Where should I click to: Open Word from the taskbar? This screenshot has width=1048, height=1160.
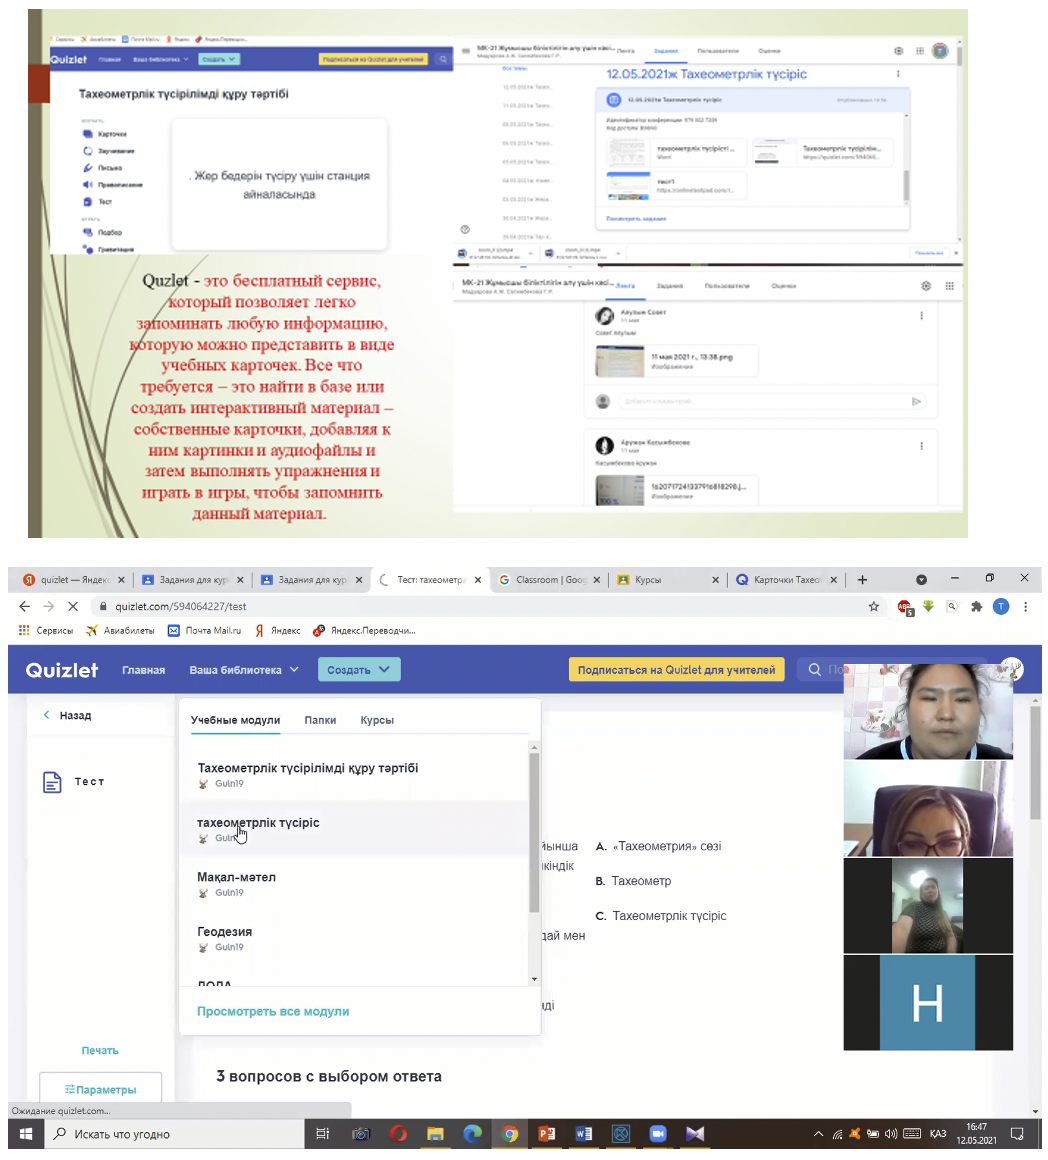[584, 1133]
